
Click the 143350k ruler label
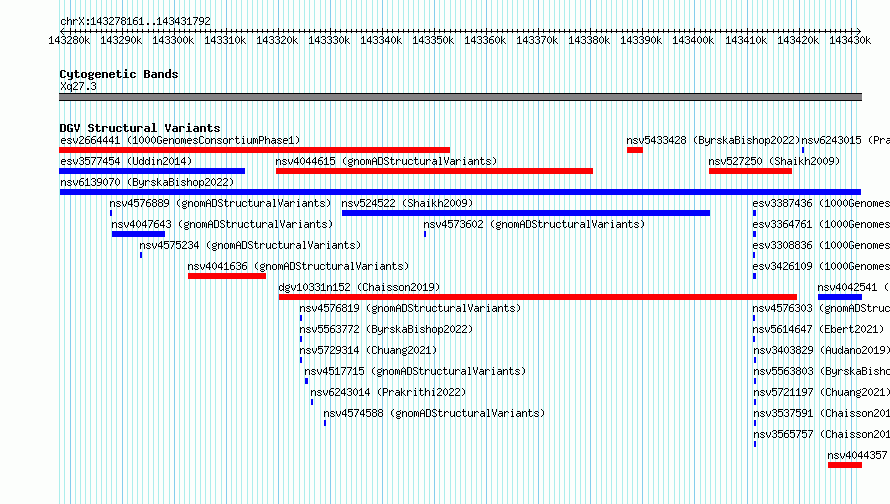pos(433,40)
